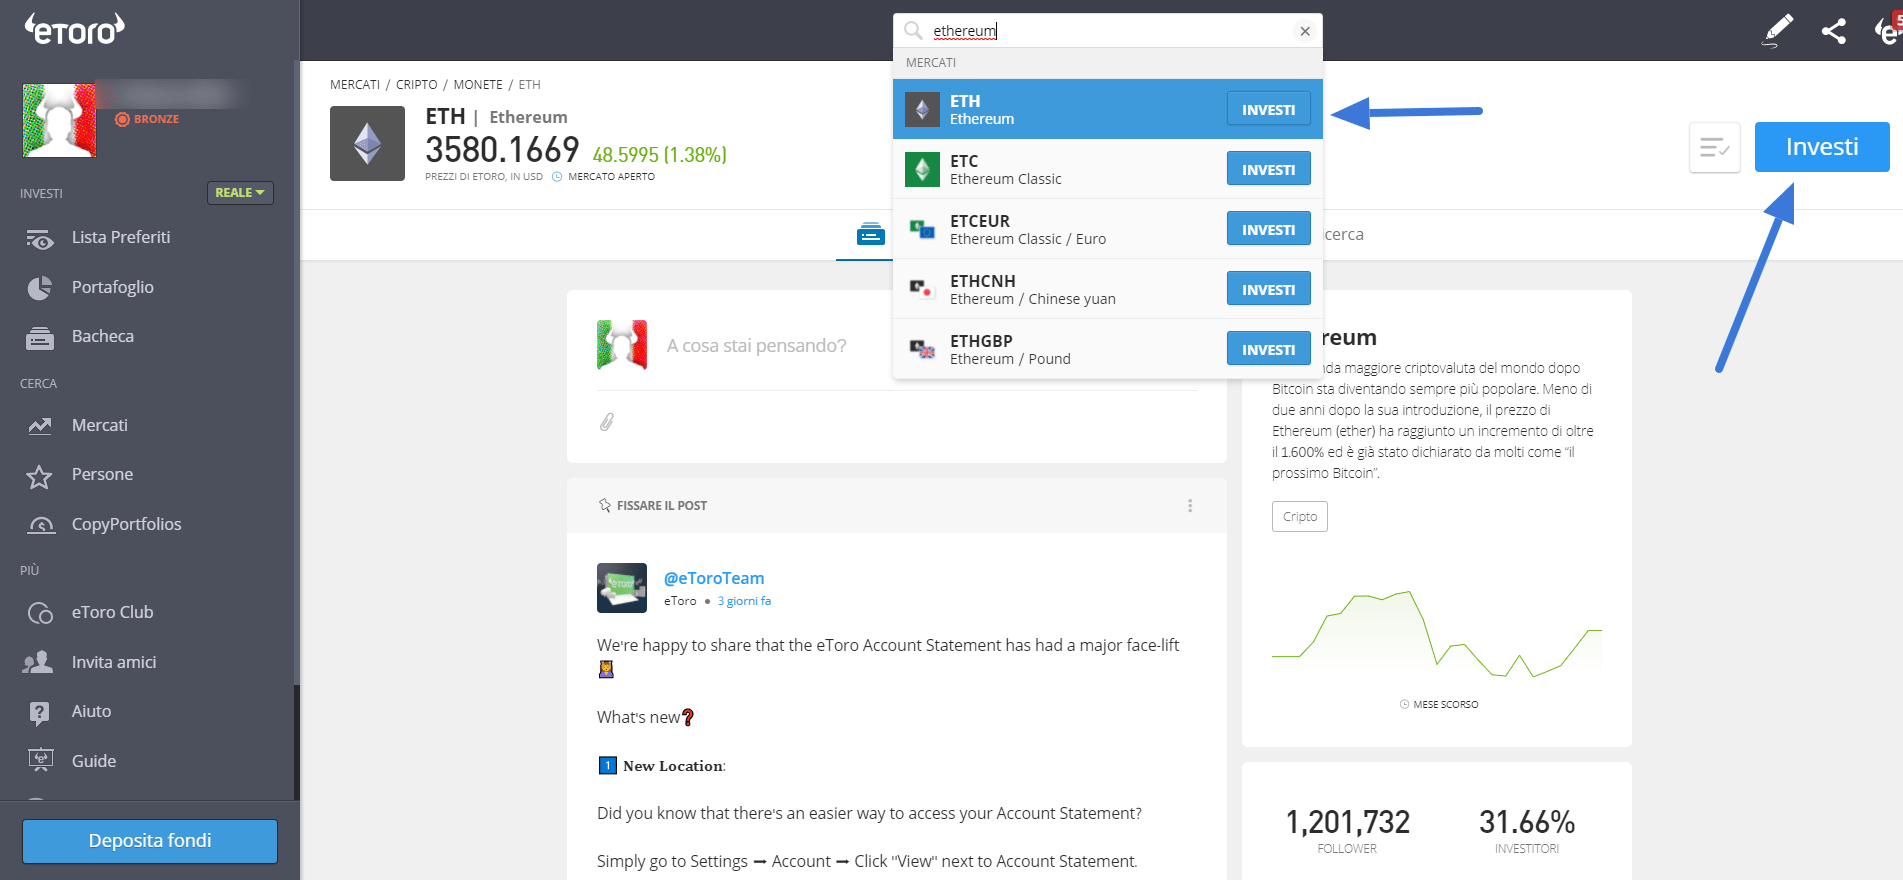
Task: Select the ETC Ethereum Classic result
Action: [x=1108, y=170]
